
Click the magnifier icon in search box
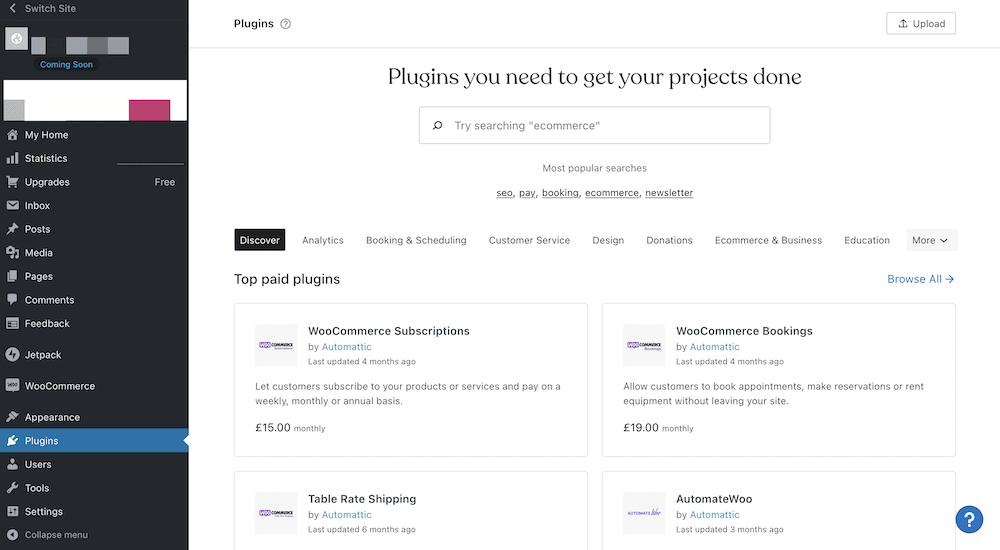click(438, 126)
